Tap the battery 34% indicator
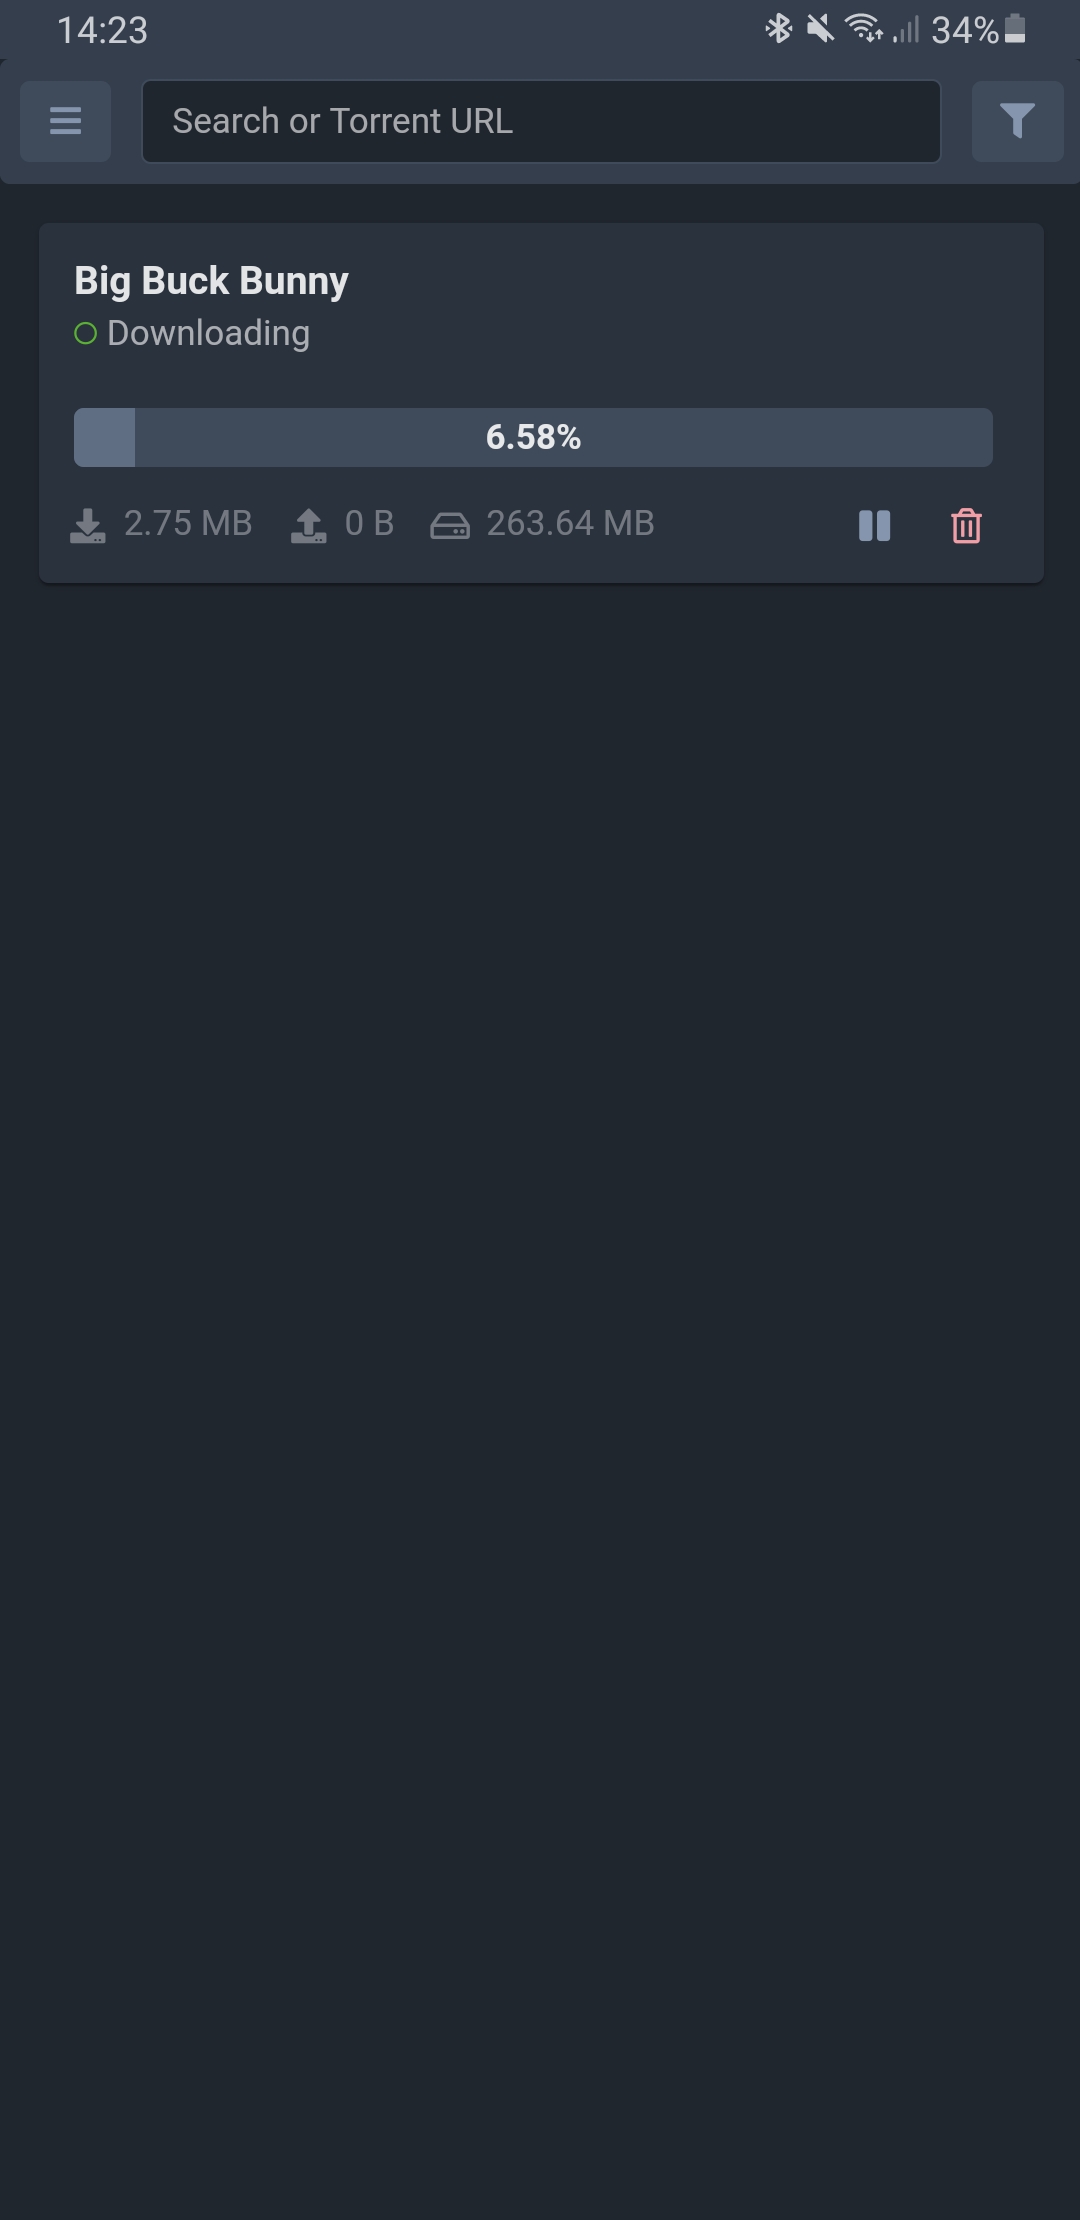Screen dimensions: 1080x2220 [979, 30]
